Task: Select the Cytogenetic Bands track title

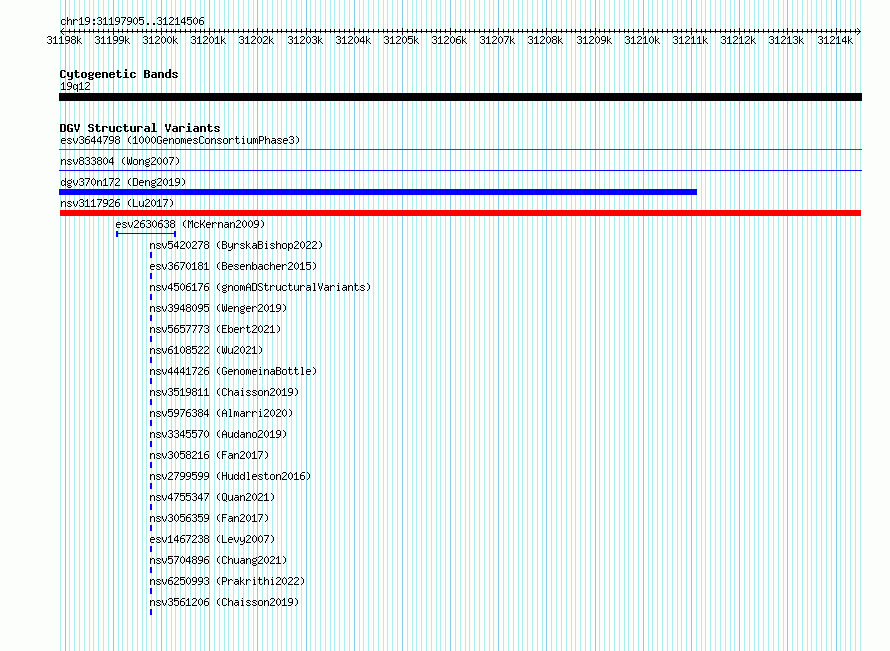Action: 119,74
